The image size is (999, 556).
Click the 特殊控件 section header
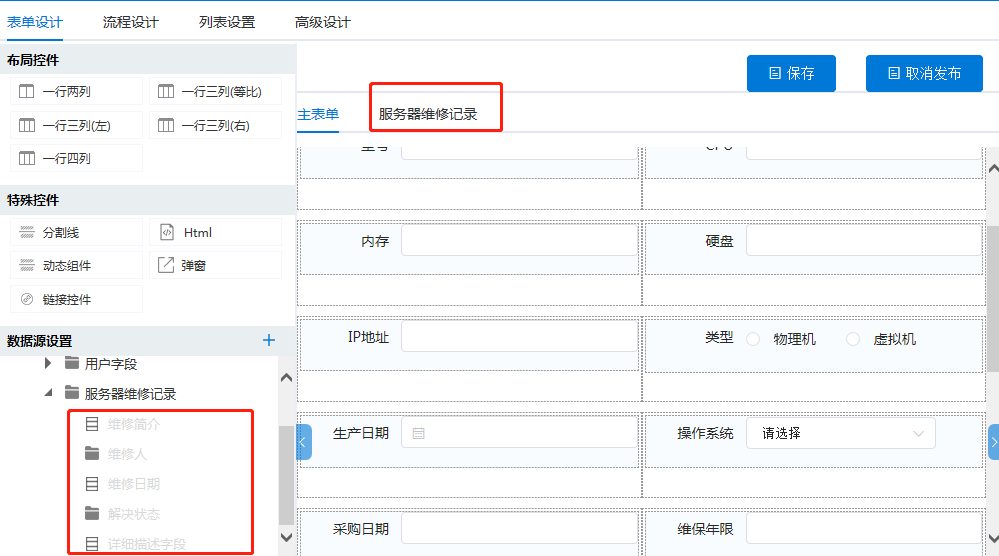[148, 200]
